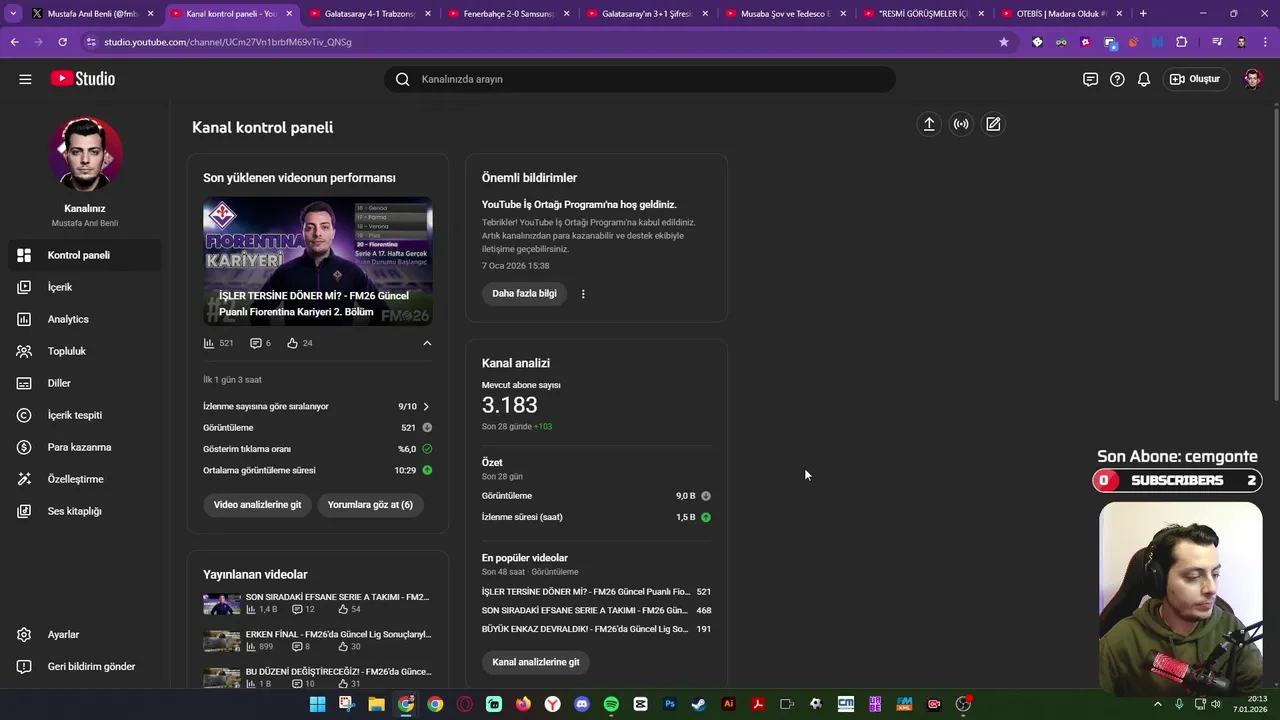Open the browser extensions puzzle icon
Screen dimensions: 1280x720
[x=1182, y=42]
